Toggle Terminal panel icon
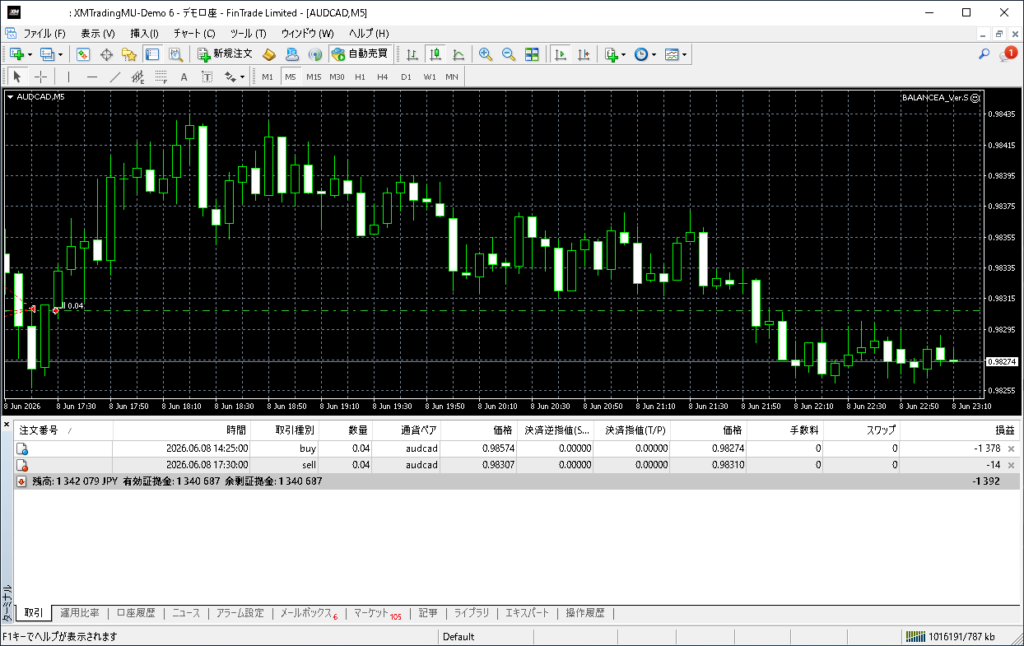The image size is (1024, 646). (152, 54)
